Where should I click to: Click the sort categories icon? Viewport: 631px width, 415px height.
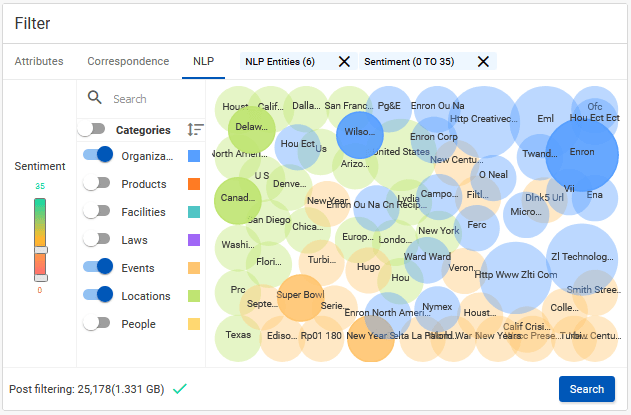(x=195, y=130)
